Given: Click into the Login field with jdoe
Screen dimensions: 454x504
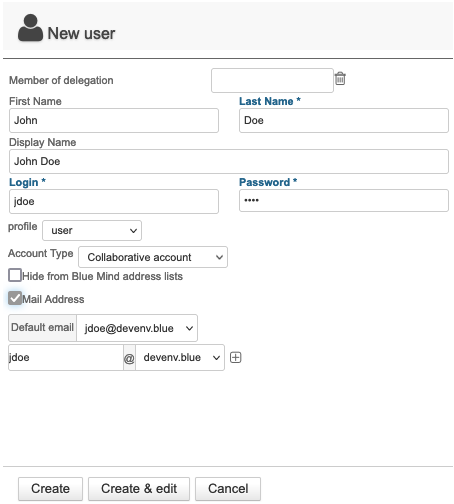Looking at the screenshot, I should coord(114,201).
